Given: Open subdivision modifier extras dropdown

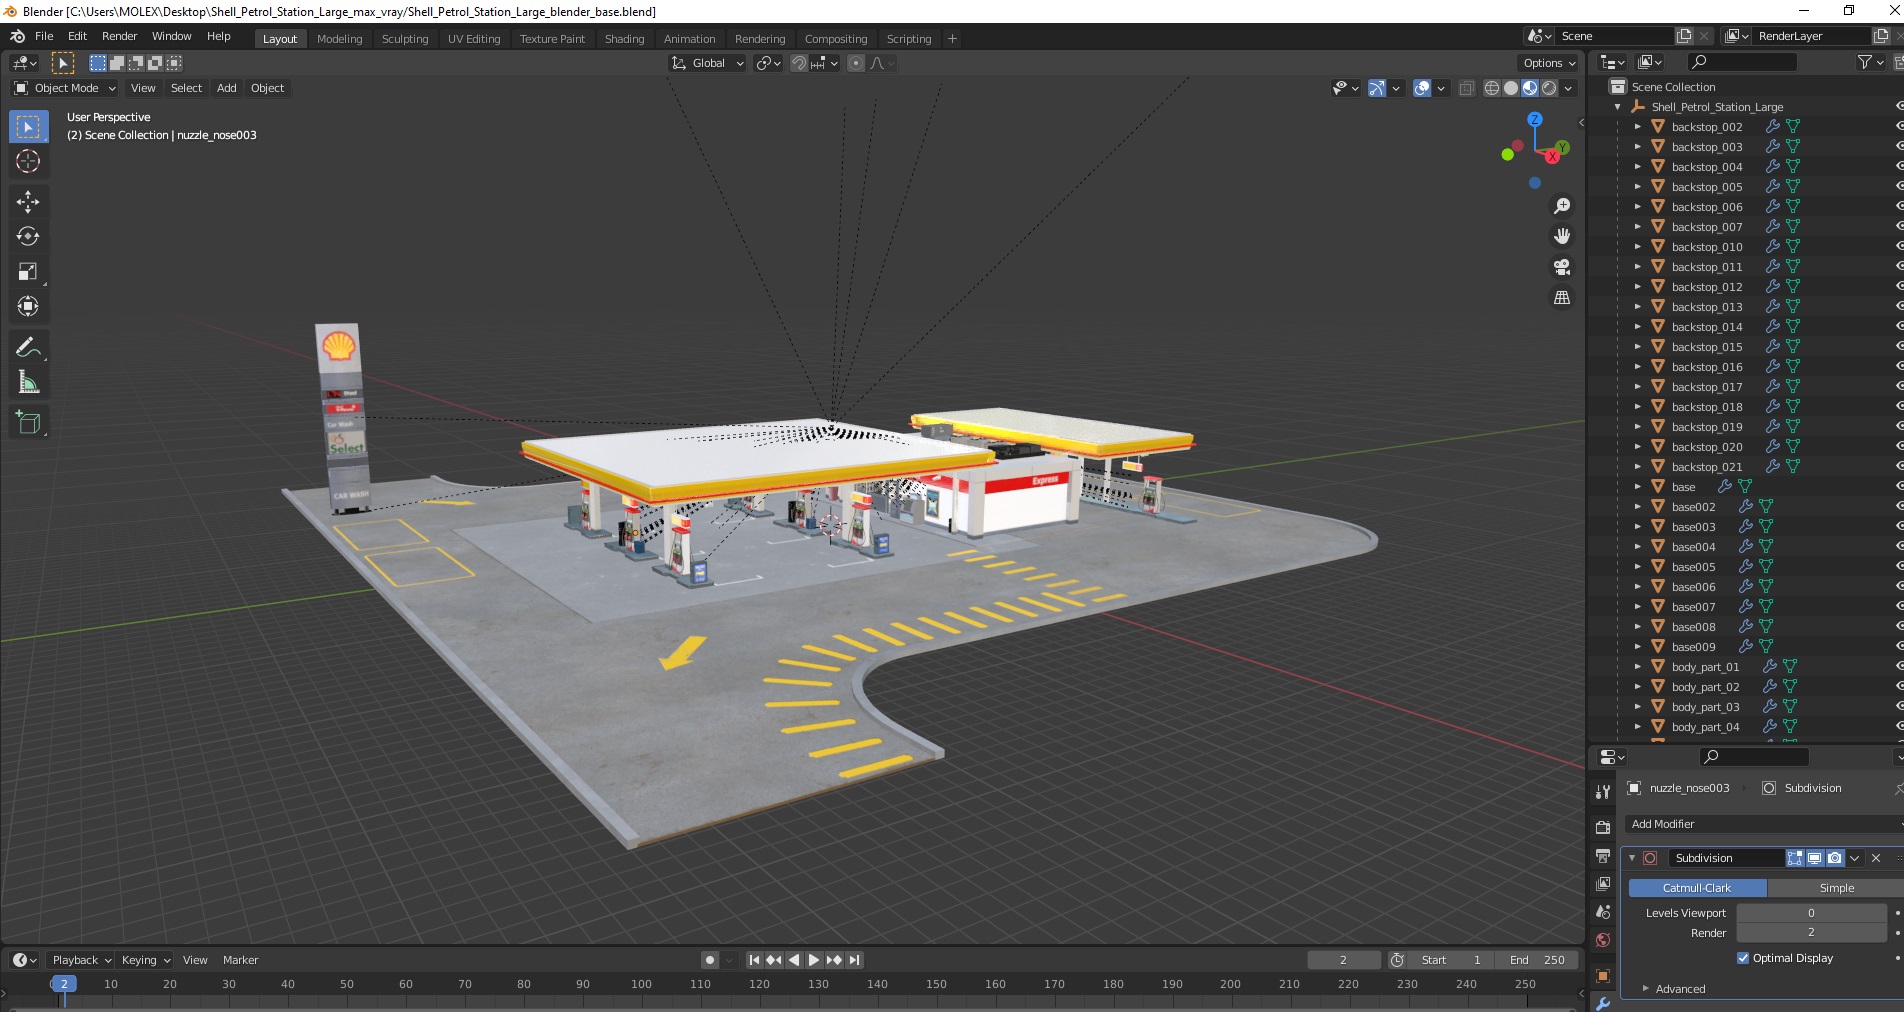Looking at the screenshot, I should tap(1855, 858).
